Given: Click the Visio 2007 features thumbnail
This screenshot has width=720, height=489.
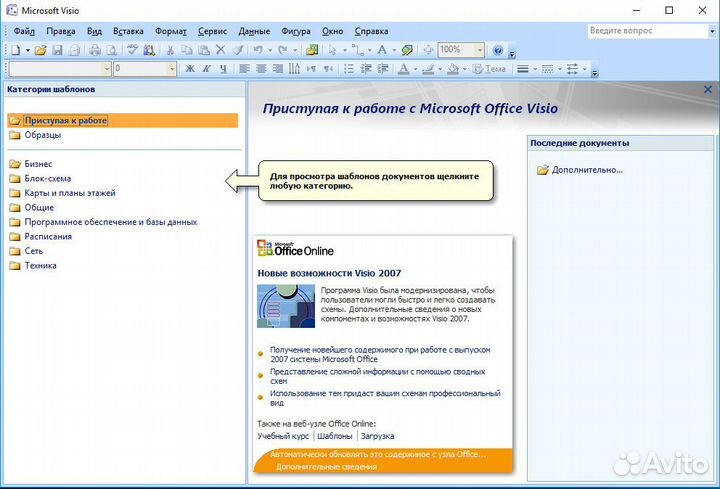Looking at the screenshot, I should point(286,306).
